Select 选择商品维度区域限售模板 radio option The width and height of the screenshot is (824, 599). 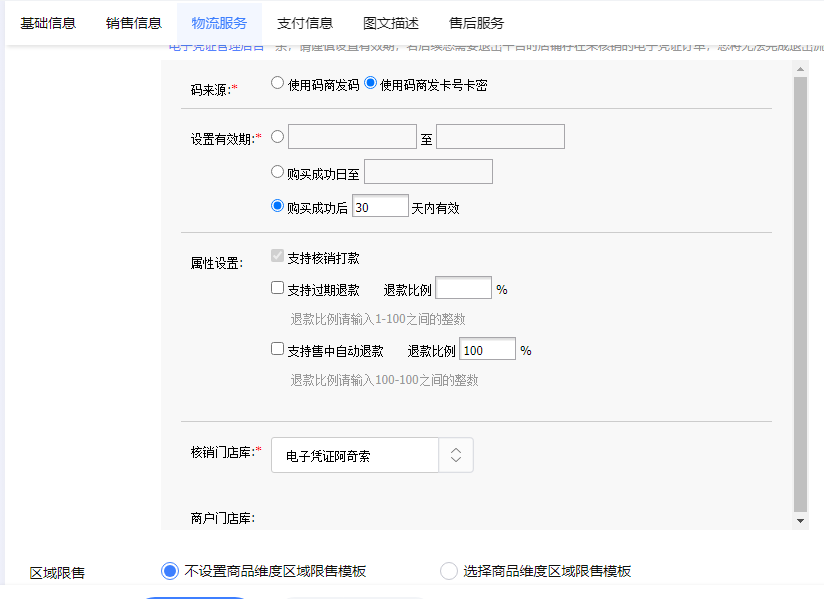tap(449, 571)
